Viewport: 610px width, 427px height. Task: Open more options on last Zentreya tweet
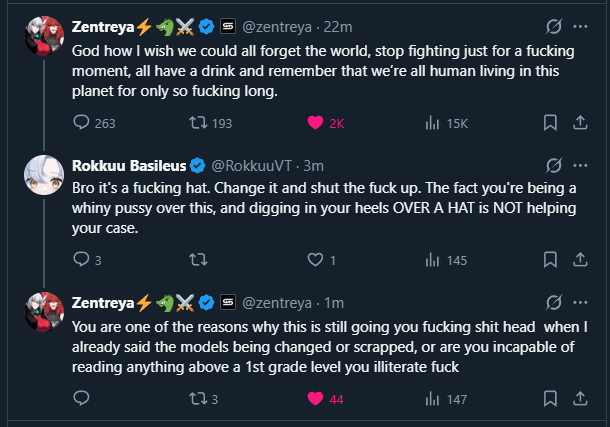(582, 302)
